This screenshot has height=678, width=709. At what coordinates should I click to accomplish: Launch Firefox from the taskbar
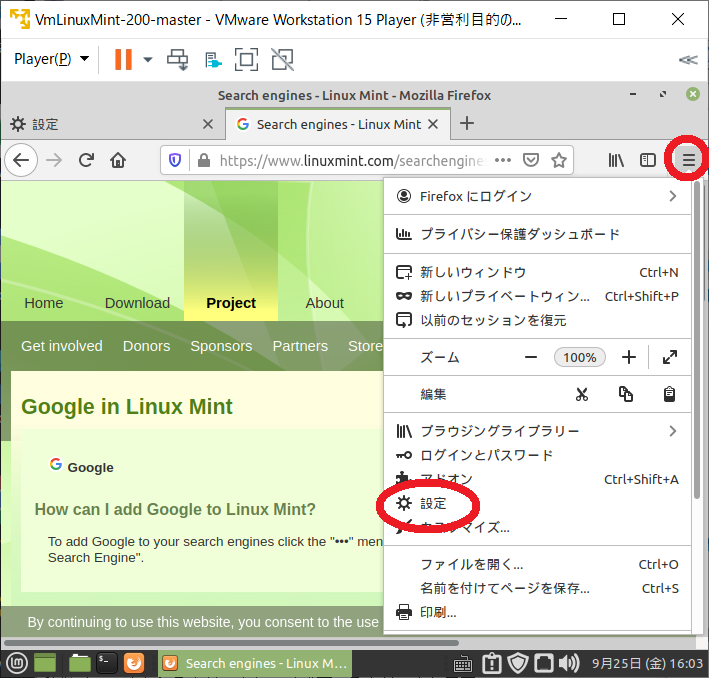[134, 663]
